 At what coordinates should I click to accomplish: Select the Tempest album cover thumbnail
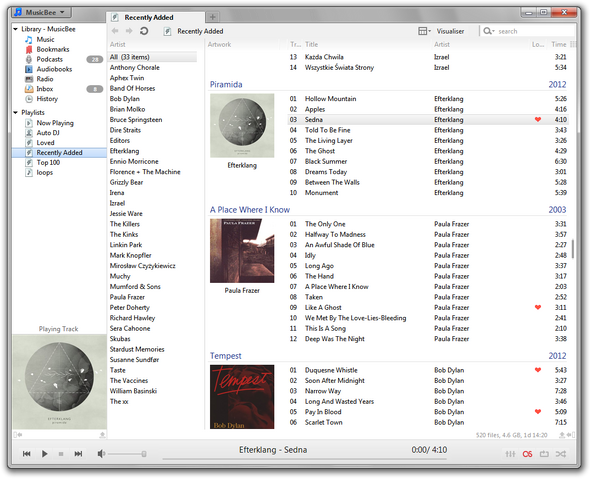(x=242, y=397)
